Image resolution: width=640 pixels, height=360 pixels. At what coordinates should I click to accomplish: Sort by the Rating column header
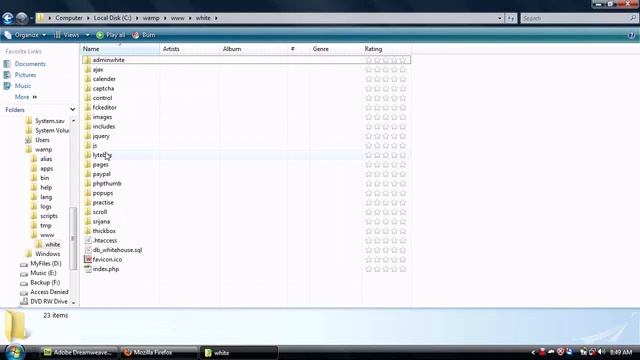(x=387, y=49)
